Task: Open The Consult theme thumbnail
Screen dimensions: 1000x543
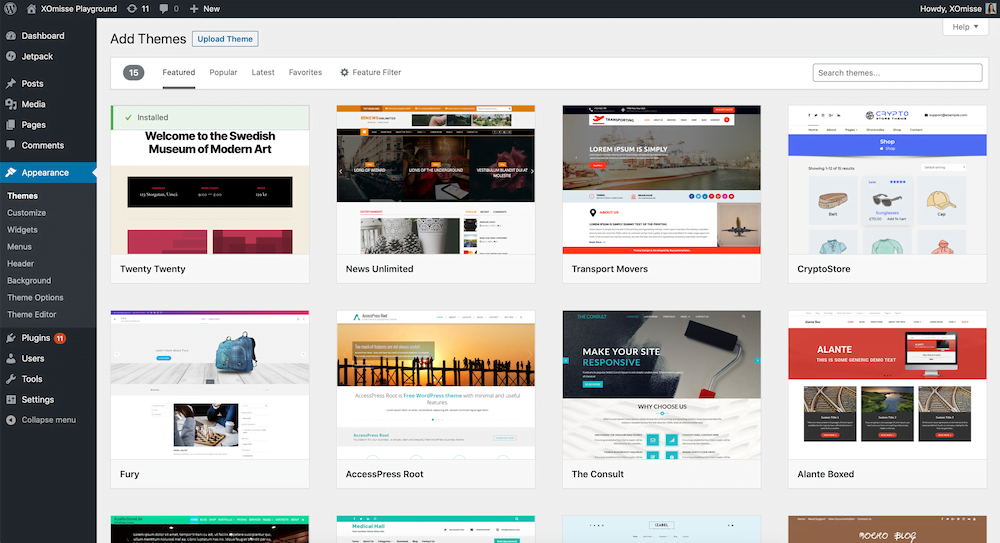Action: click(661, 385)
